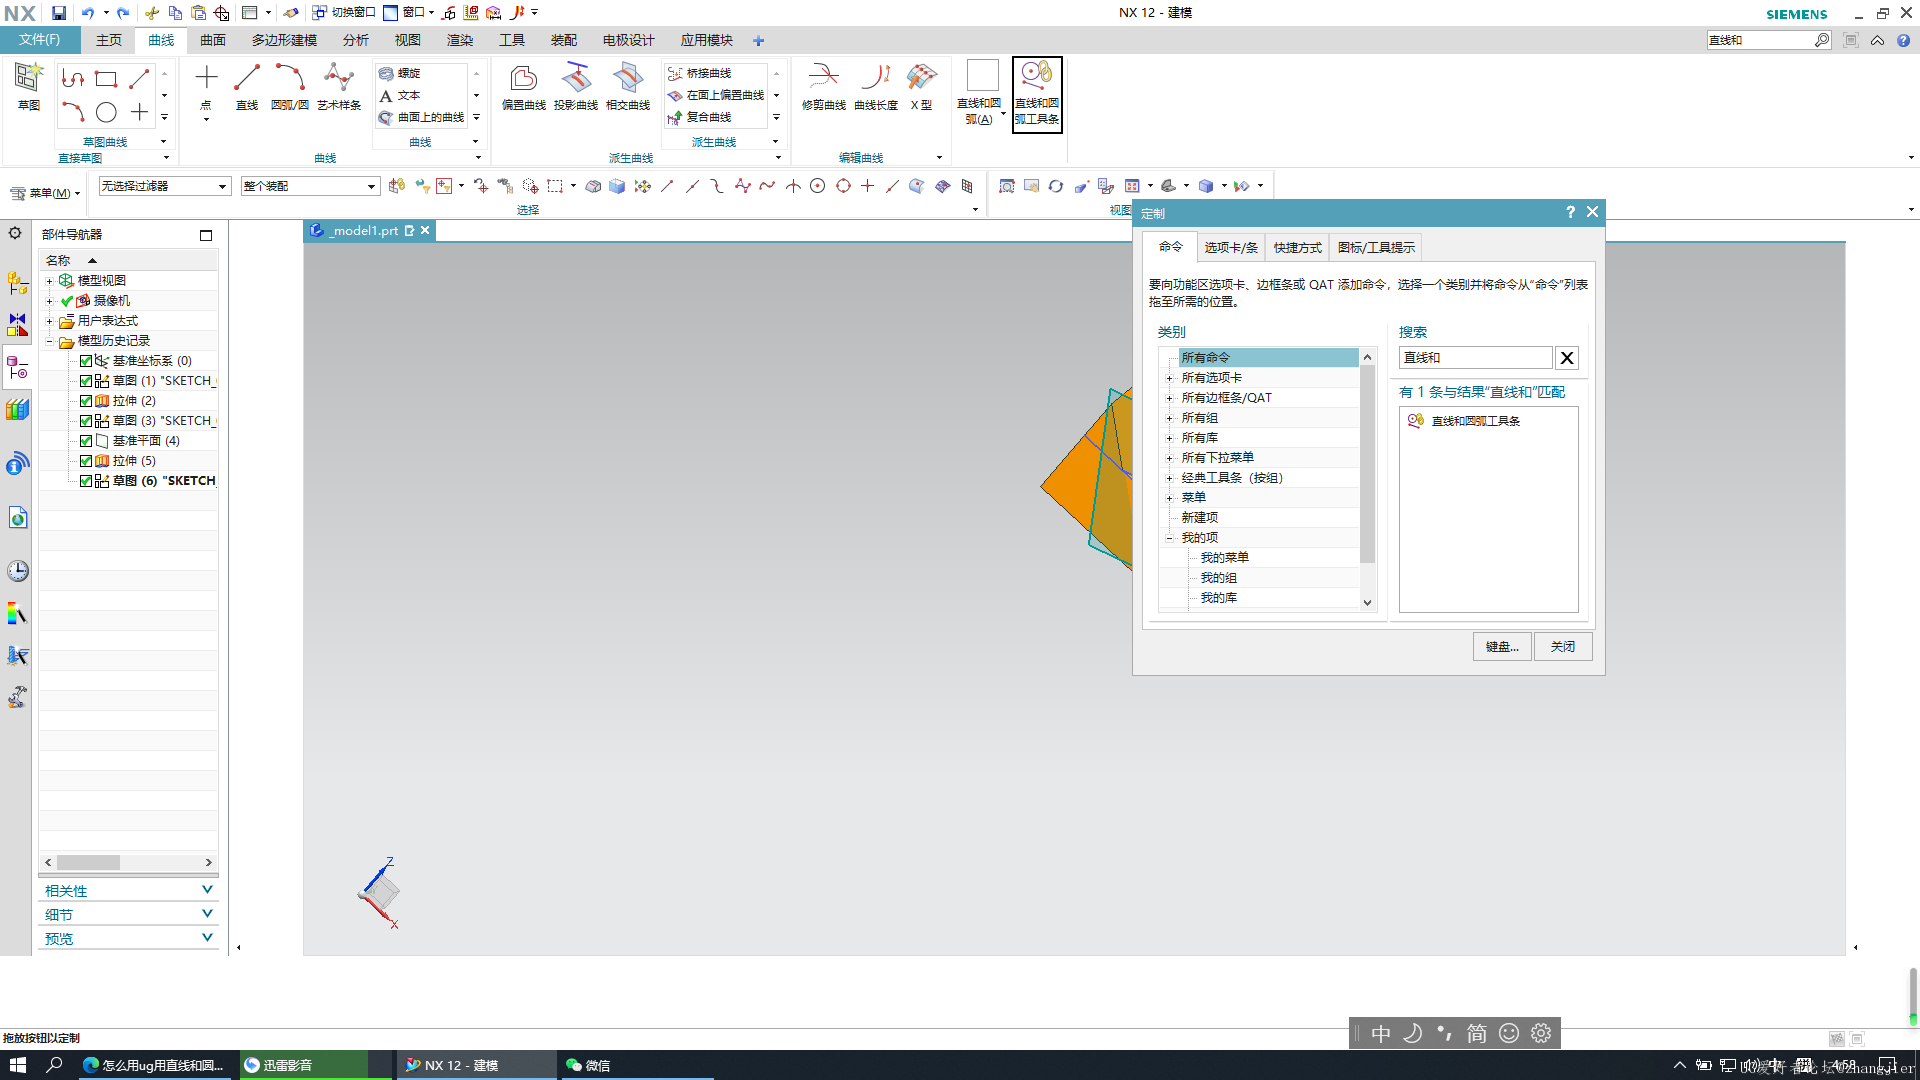Open the 菜单(M) menu button
This screenshot has width=1920, height=1080.
(45, 193)
